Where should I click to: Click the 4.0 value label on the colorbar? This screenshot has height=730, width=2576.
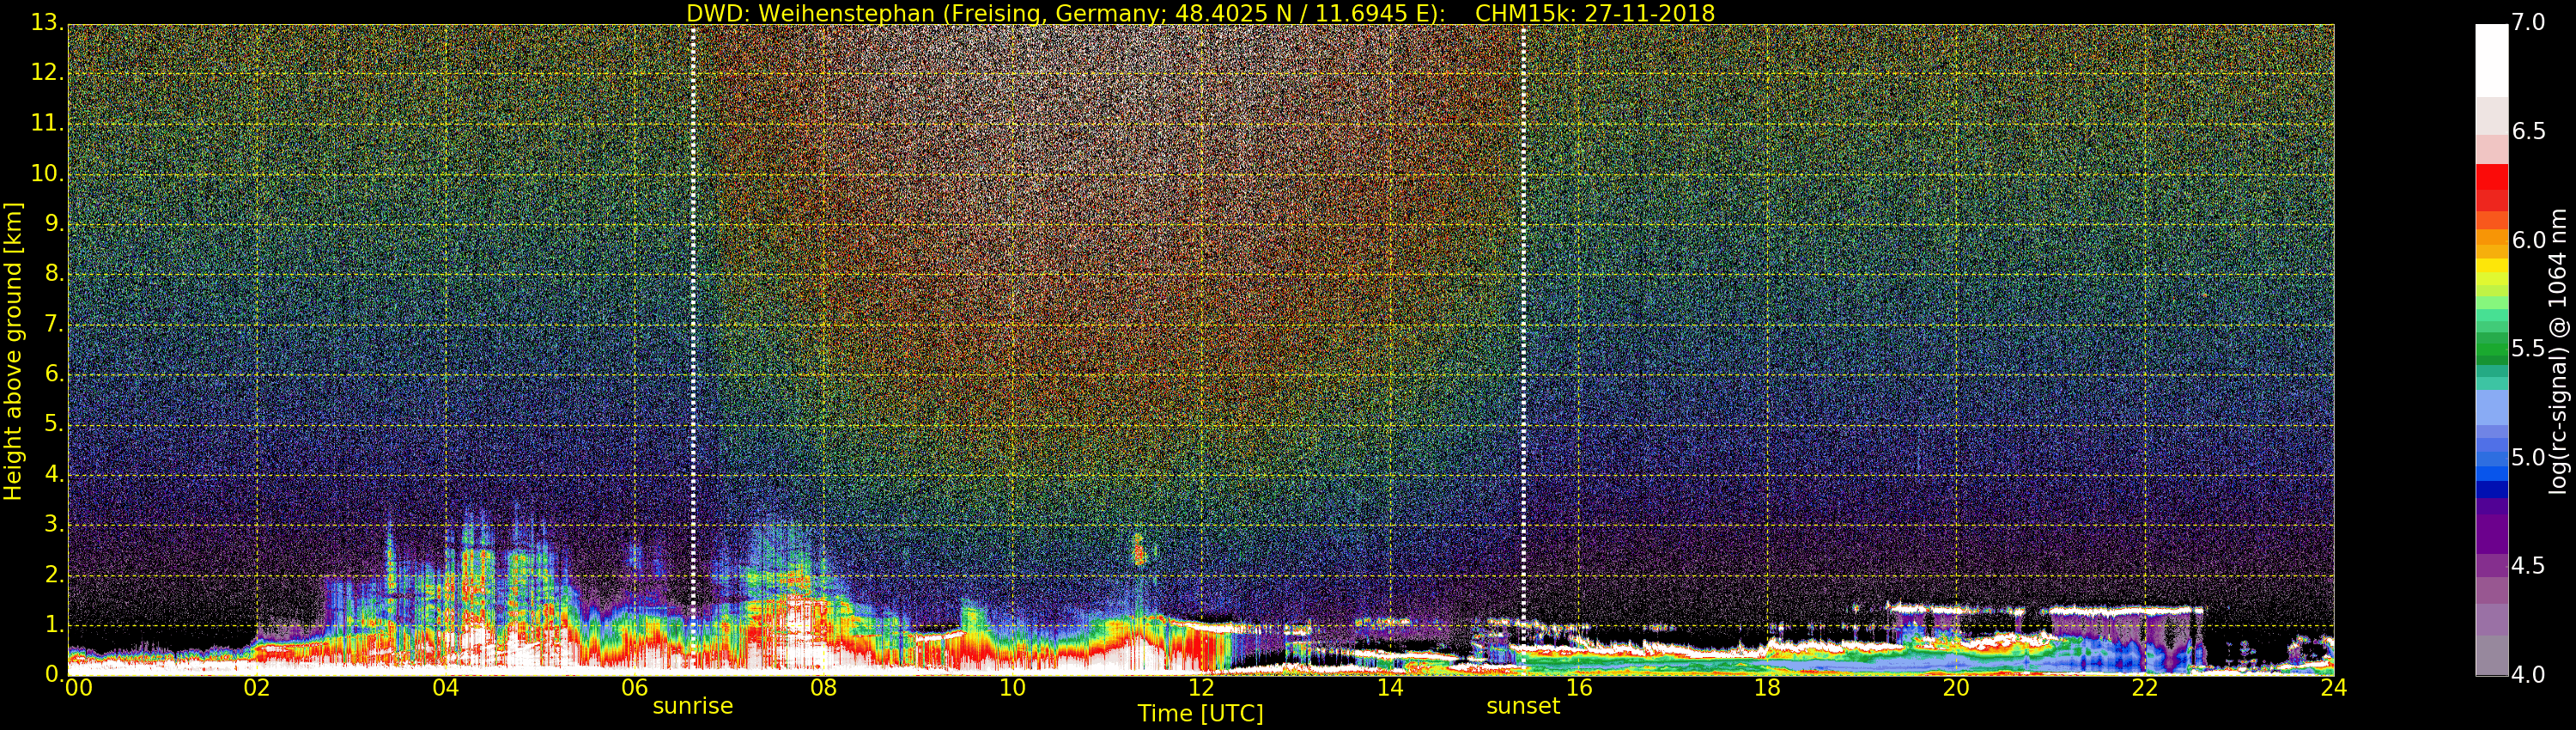click(x=2528, y=675)
